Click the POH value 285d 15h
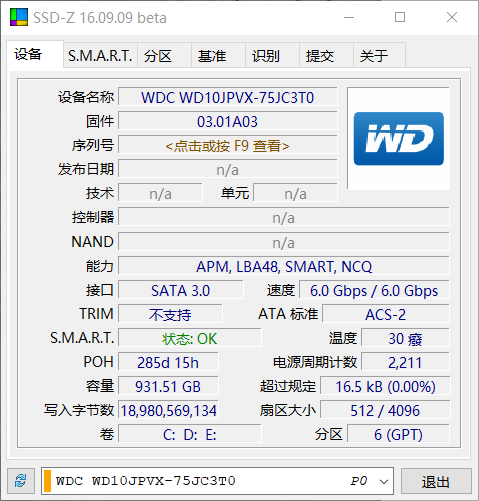This screenshot has height=501, width=479. pos(168,362)
